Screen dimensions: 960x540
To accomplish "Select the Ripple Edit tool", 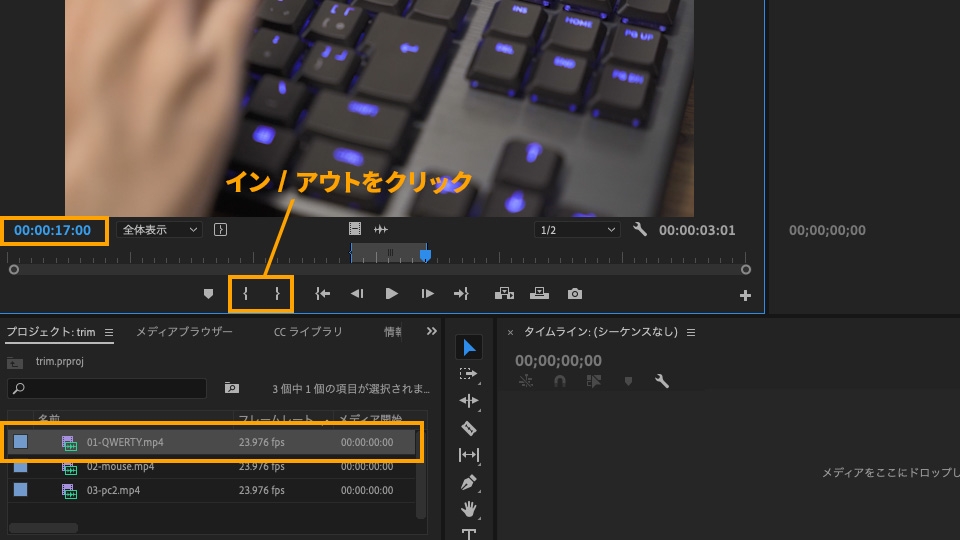I will point(469,401).
